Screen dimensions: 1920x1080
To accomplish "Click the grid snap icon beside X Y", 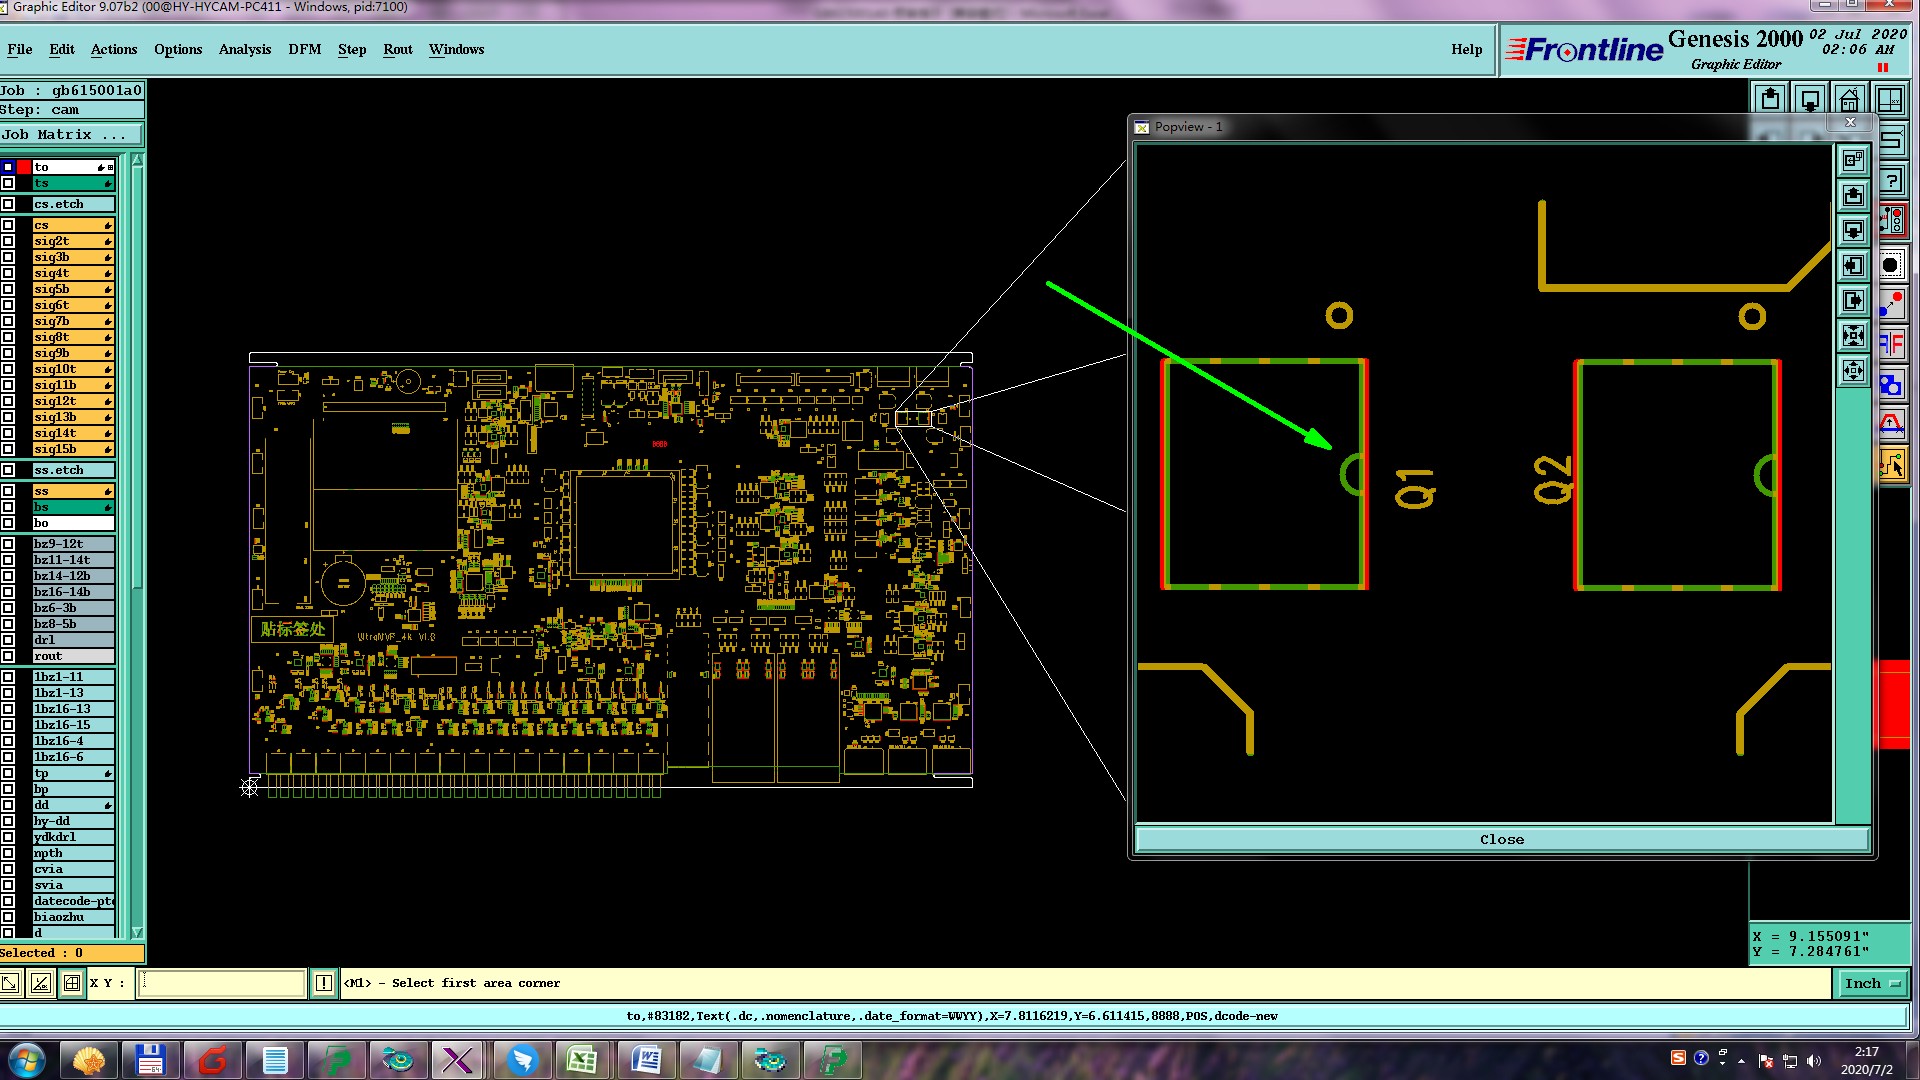I will point(72,983).
